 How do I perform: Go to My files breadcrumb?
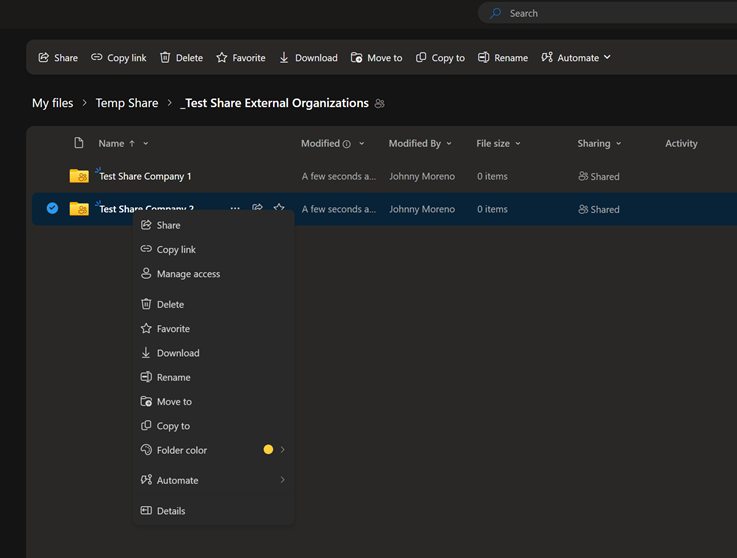click(53, 103)
